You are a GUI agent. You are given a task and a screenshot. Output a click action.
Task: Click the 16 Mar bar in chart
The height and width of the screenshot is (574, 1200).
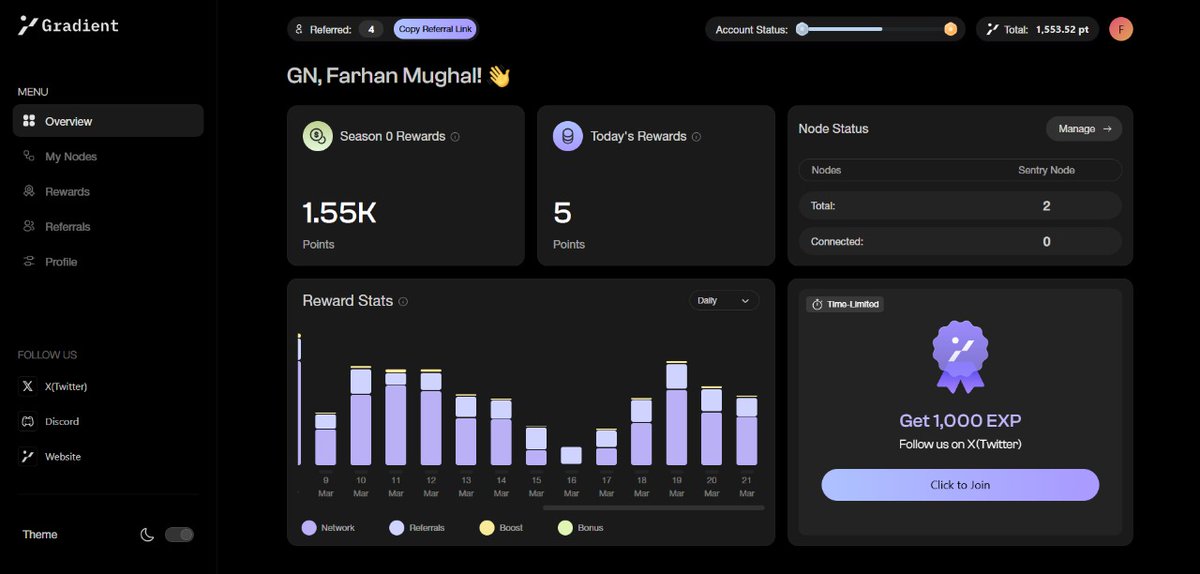571,455
